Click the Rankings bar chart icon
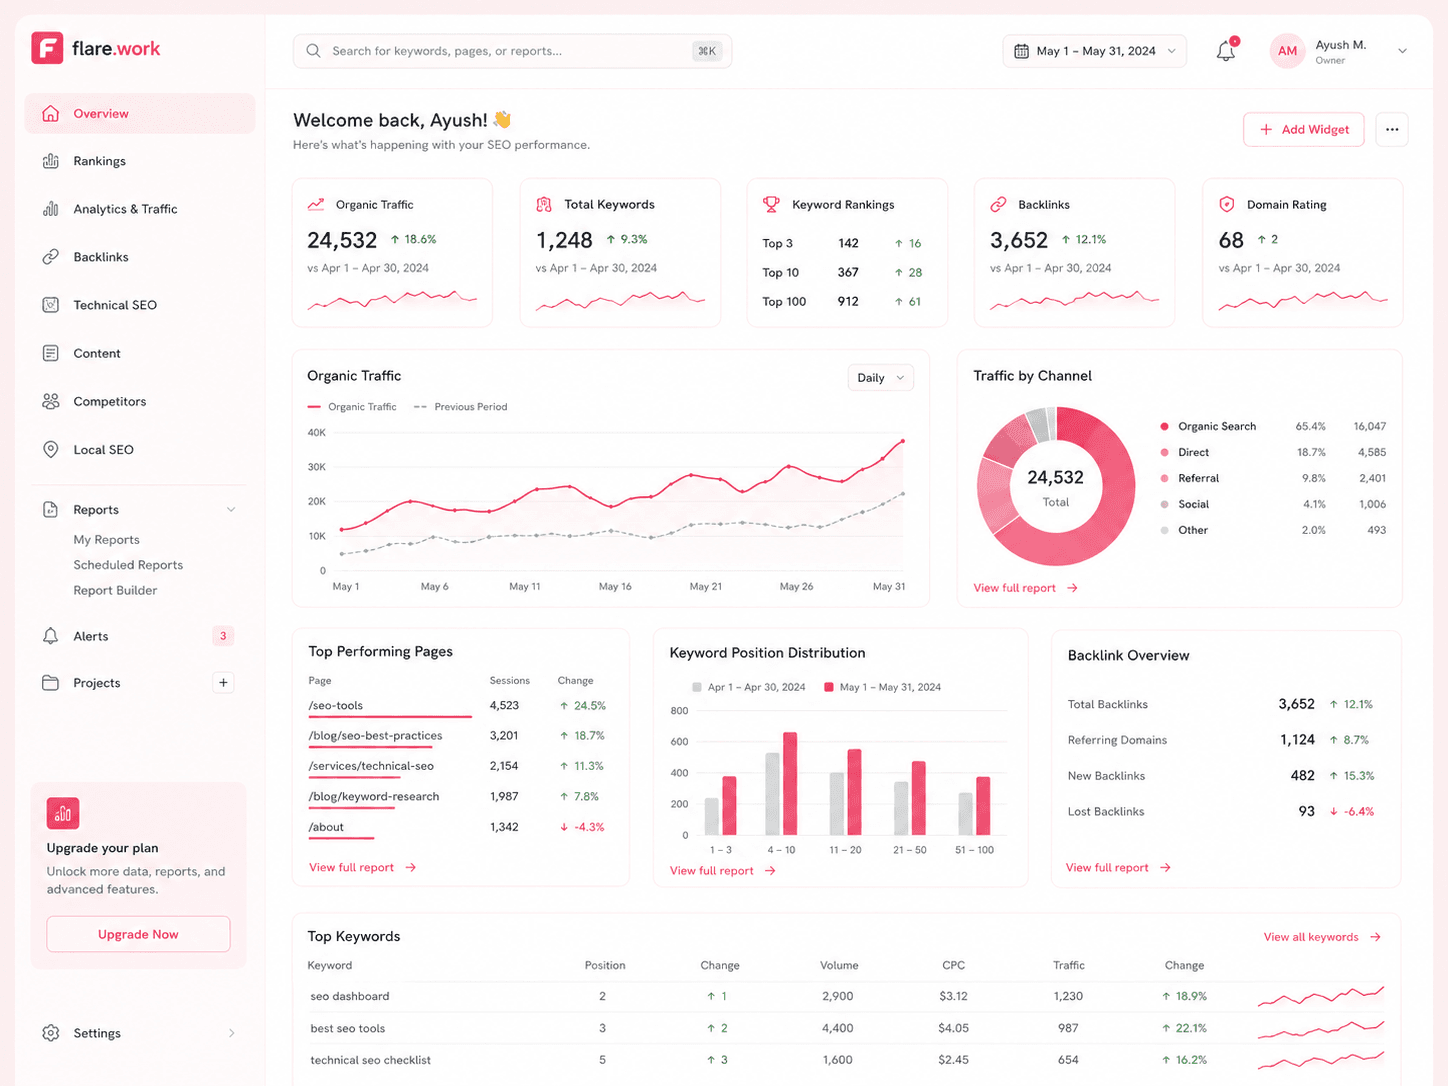1448x1086 pixels. click(x=51, y=161)
